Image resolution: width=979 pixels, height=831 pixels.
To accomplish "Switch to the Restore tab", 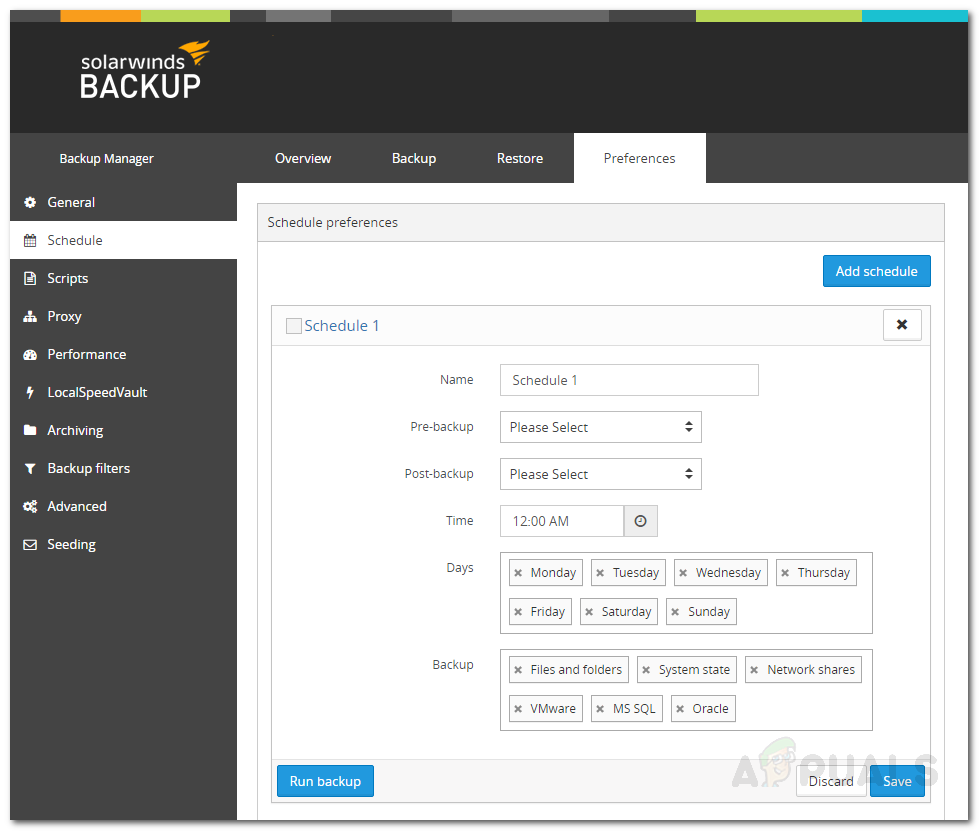I will pyautogui.click(x=520, y=159).
